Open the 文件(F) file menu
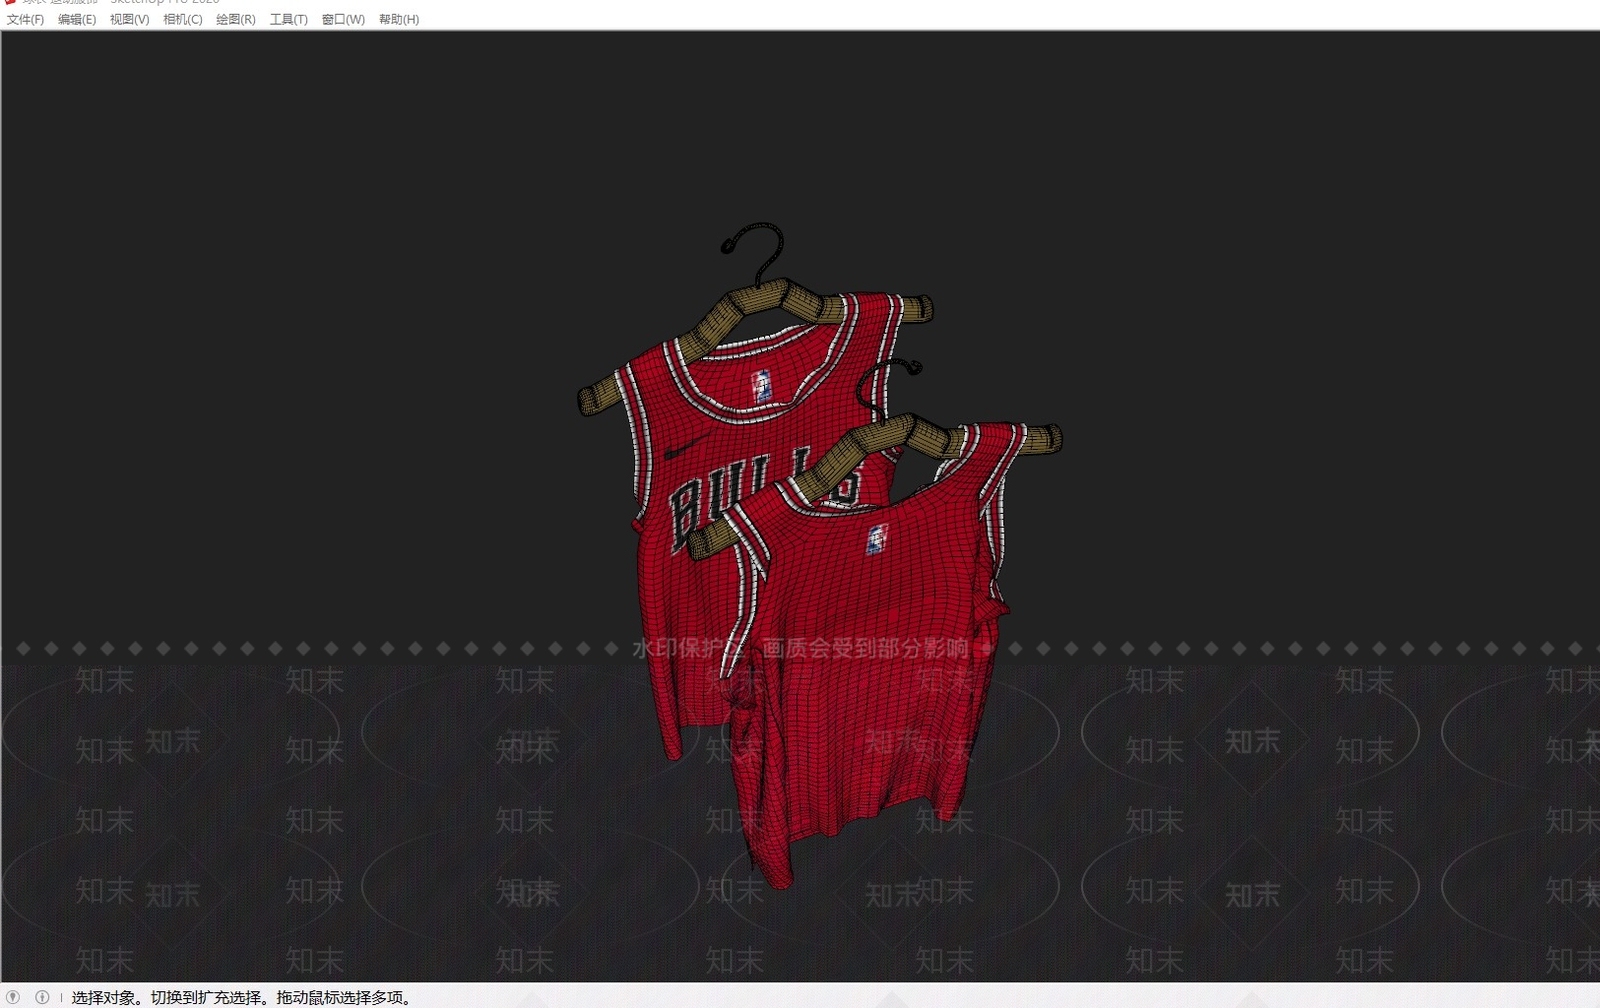The width and height of the screenshot is (1600, 1008). [25, 19]
